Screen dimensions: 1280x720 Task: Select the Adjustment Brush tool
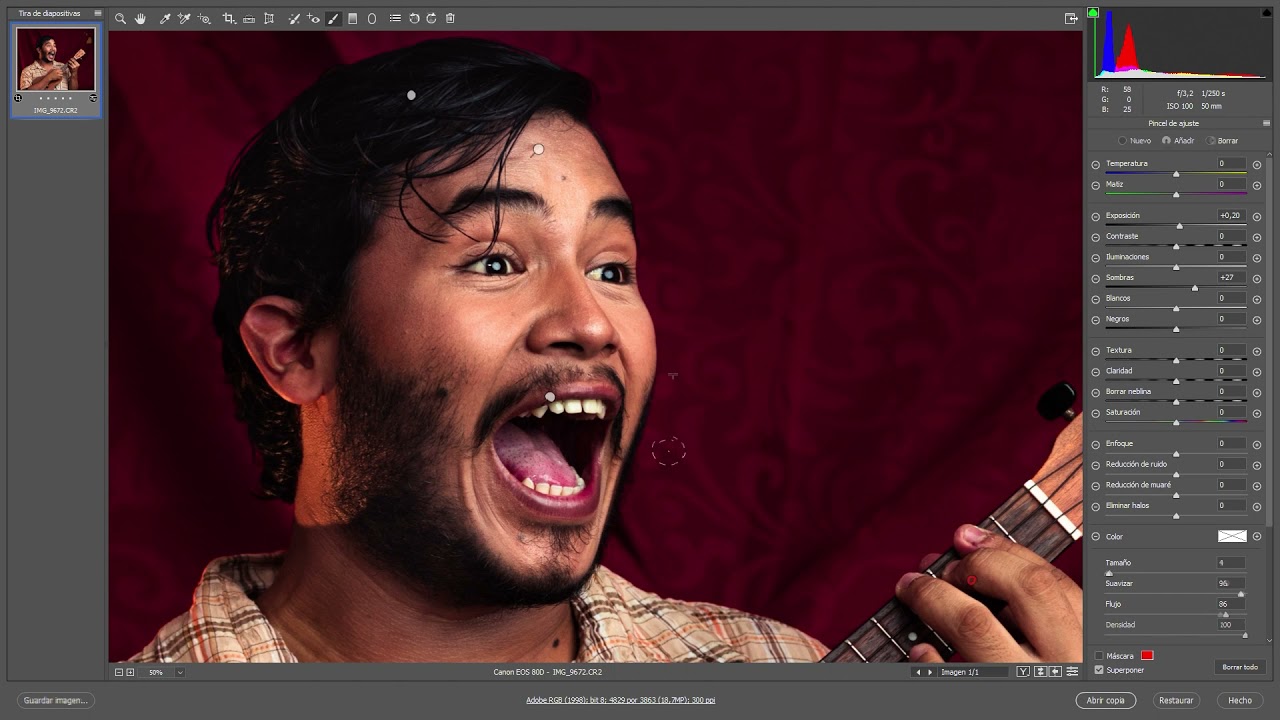tap(333, 18)
